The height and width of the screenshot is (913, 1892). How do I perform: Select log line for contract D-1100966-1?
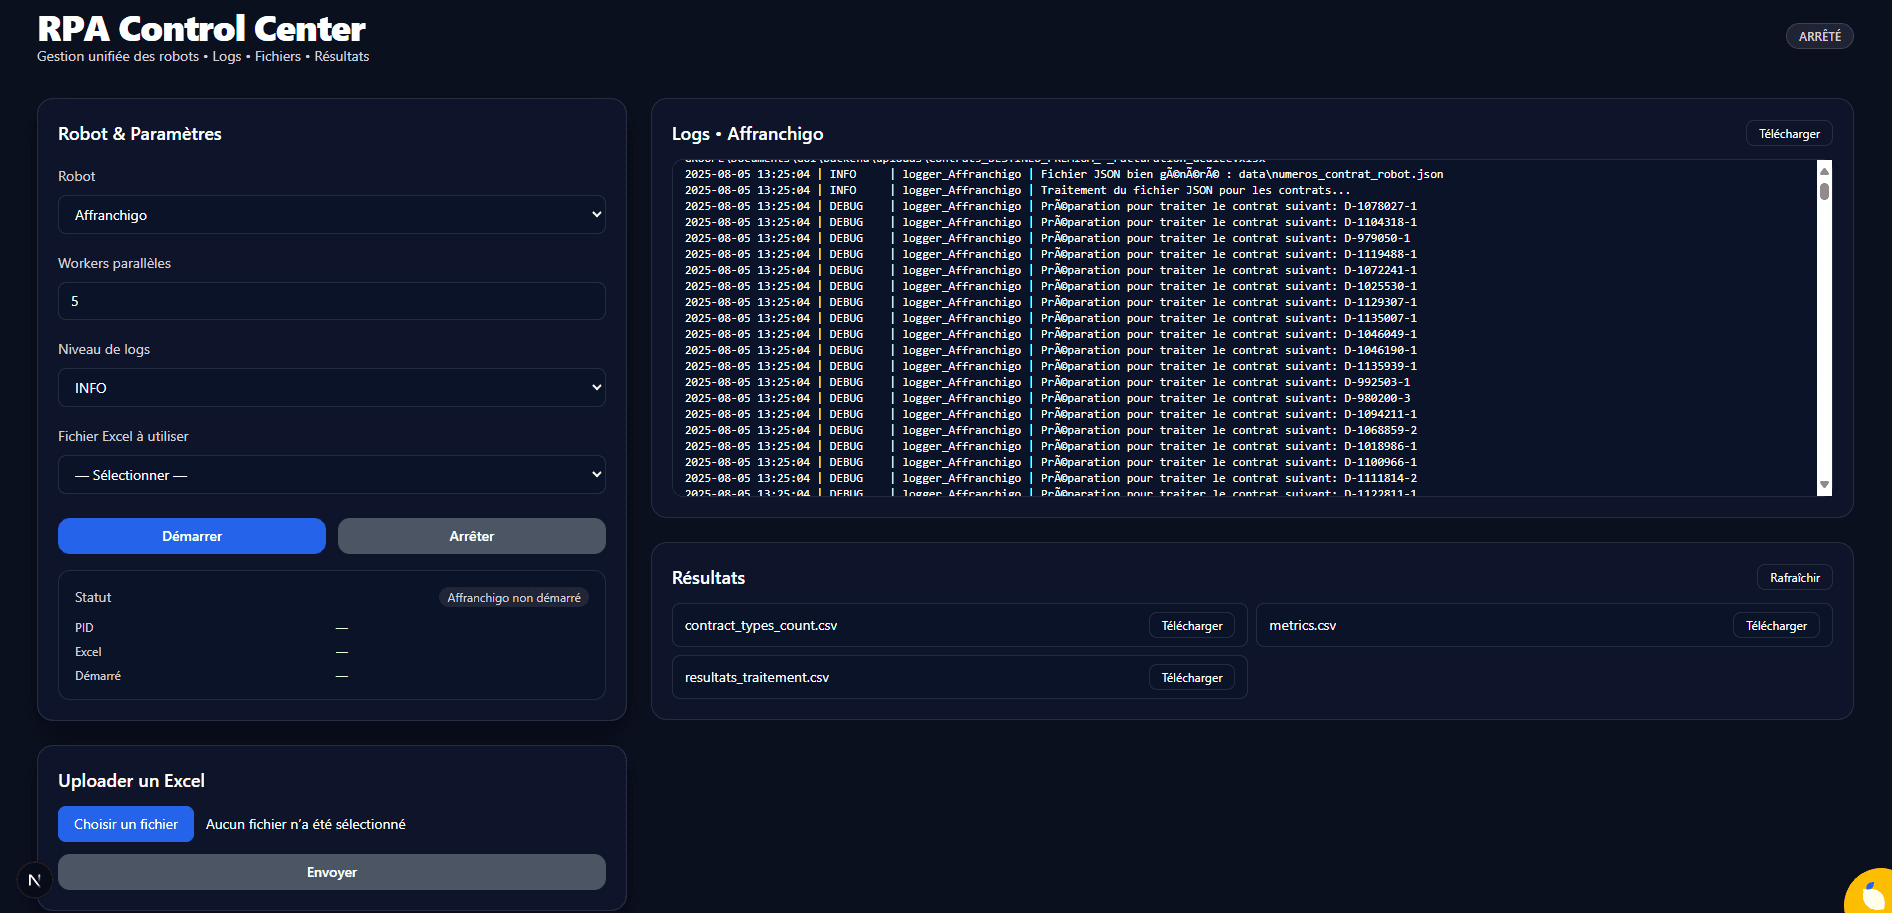point(1051,462)
